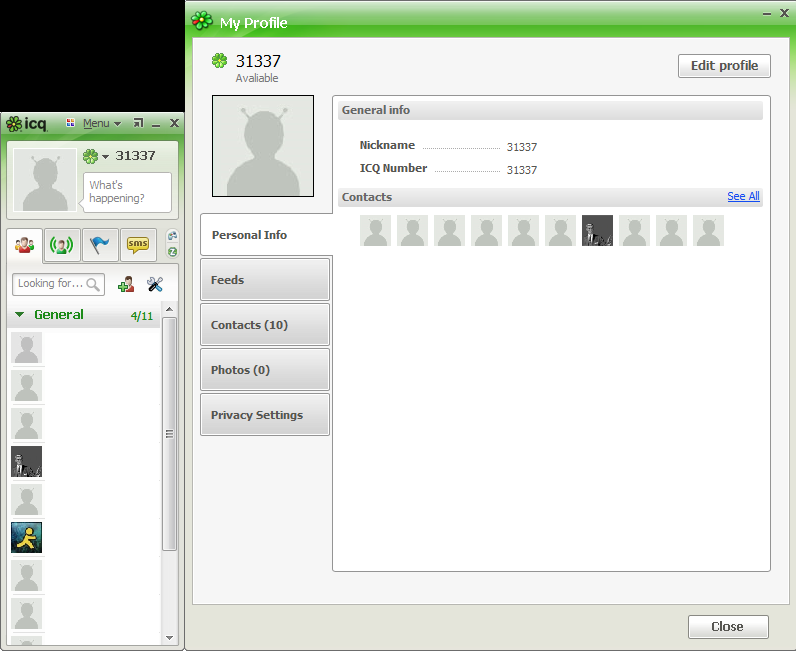The height and width of the screenshot is (651, 796).
Task: Click the ICQ Number value 31337
Action: [x=522, y=170]
